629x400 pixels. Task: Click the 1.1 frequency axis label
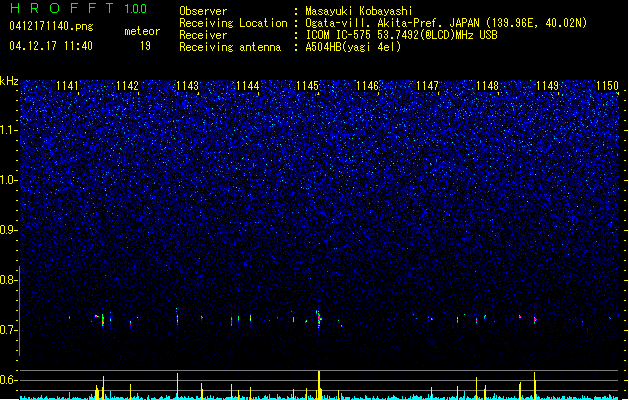[9, 130]
